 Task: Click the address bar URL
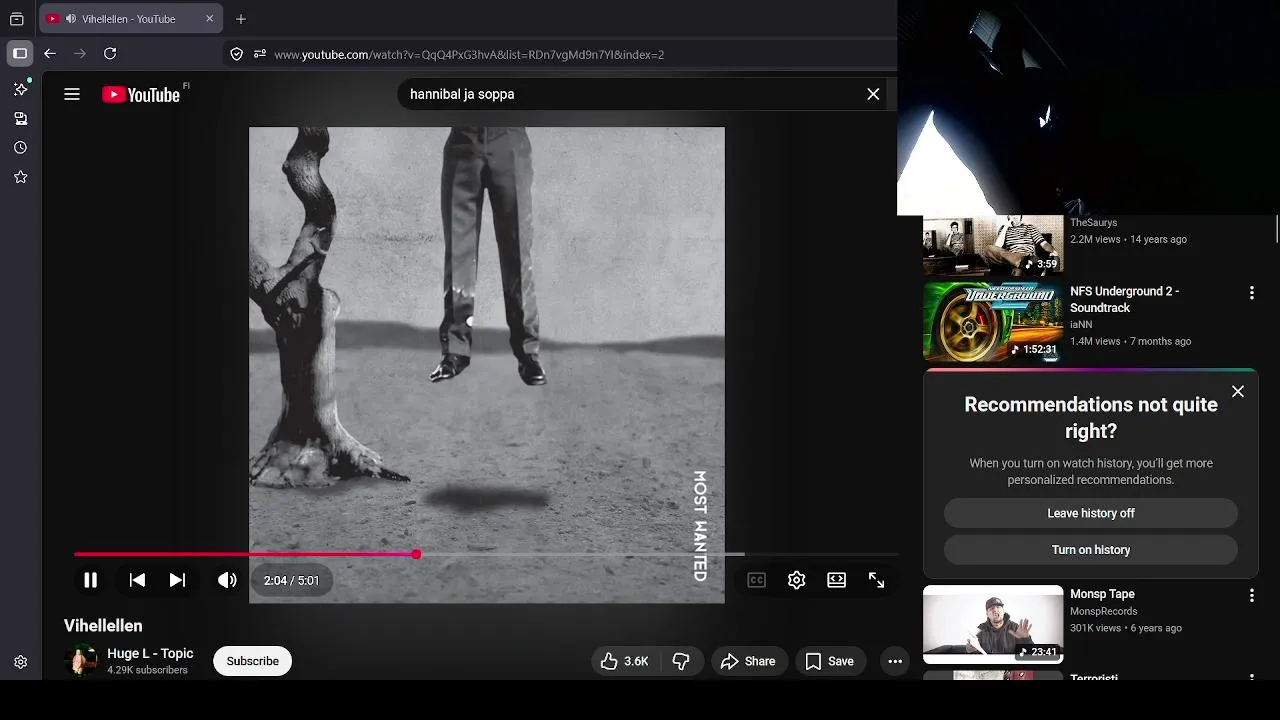pyautogui.click(x=469, y=54)
